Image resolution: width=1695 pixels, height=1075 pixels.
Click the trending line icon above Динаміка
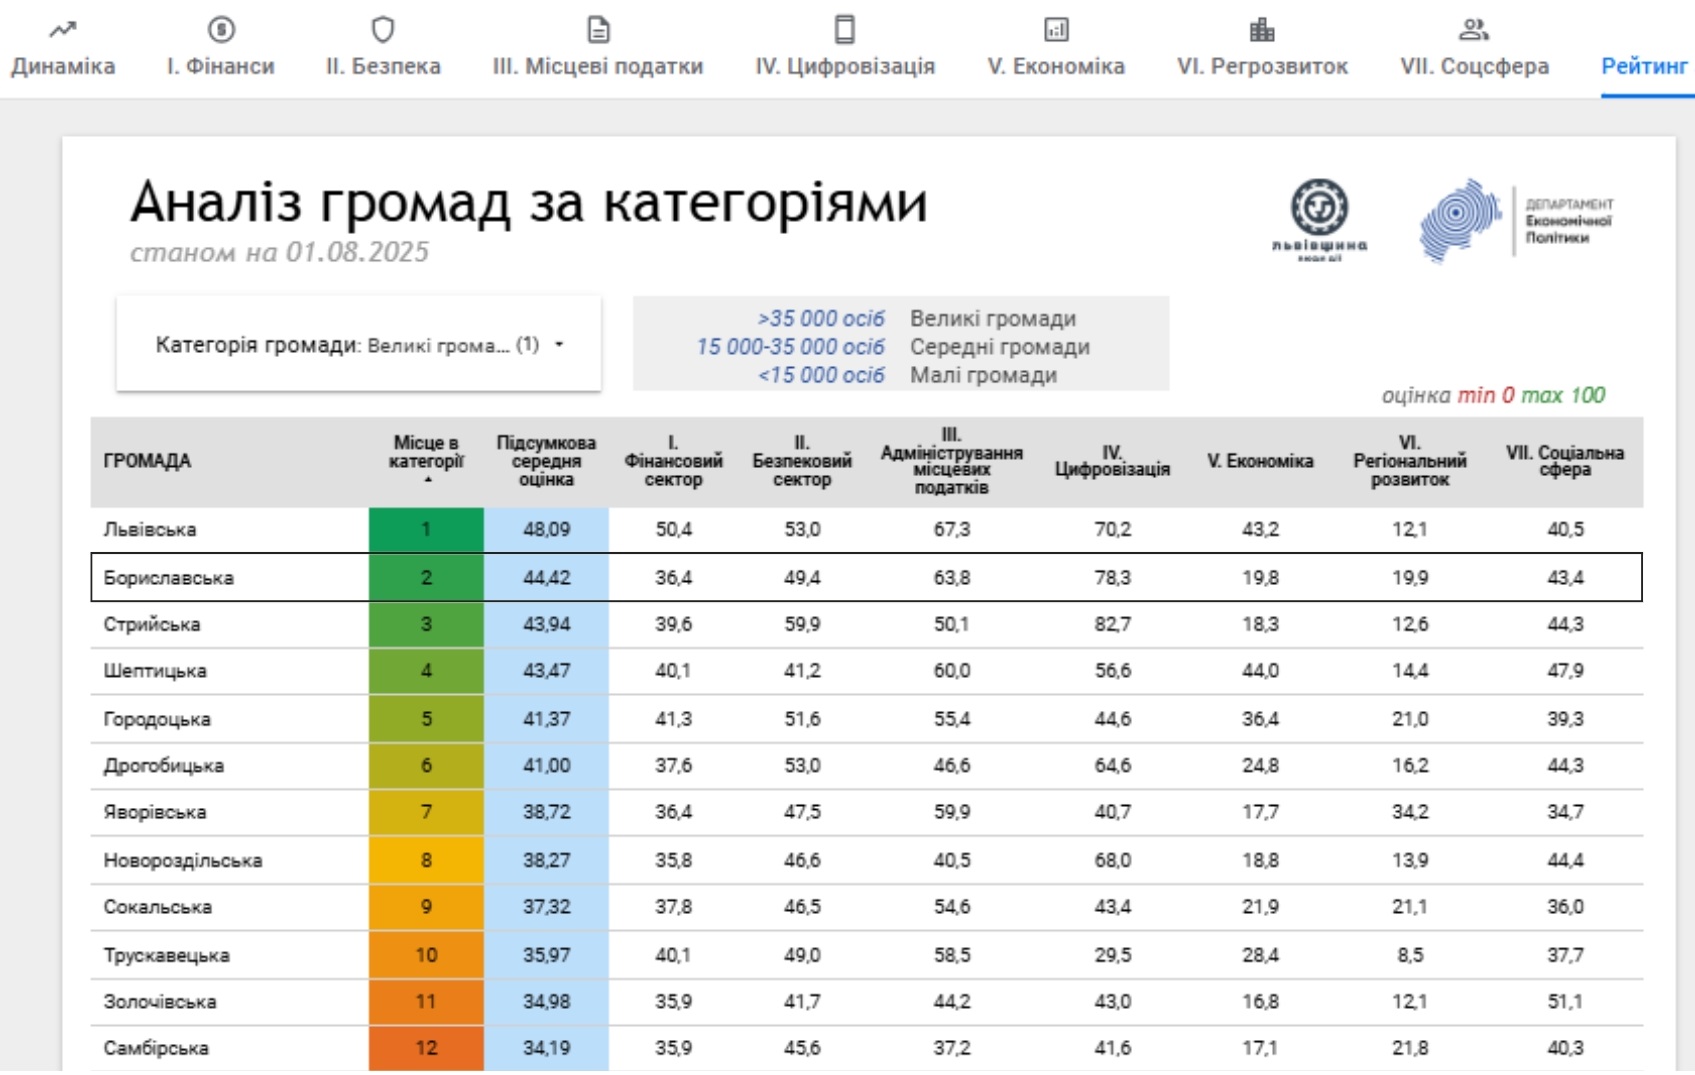point(62,29)
